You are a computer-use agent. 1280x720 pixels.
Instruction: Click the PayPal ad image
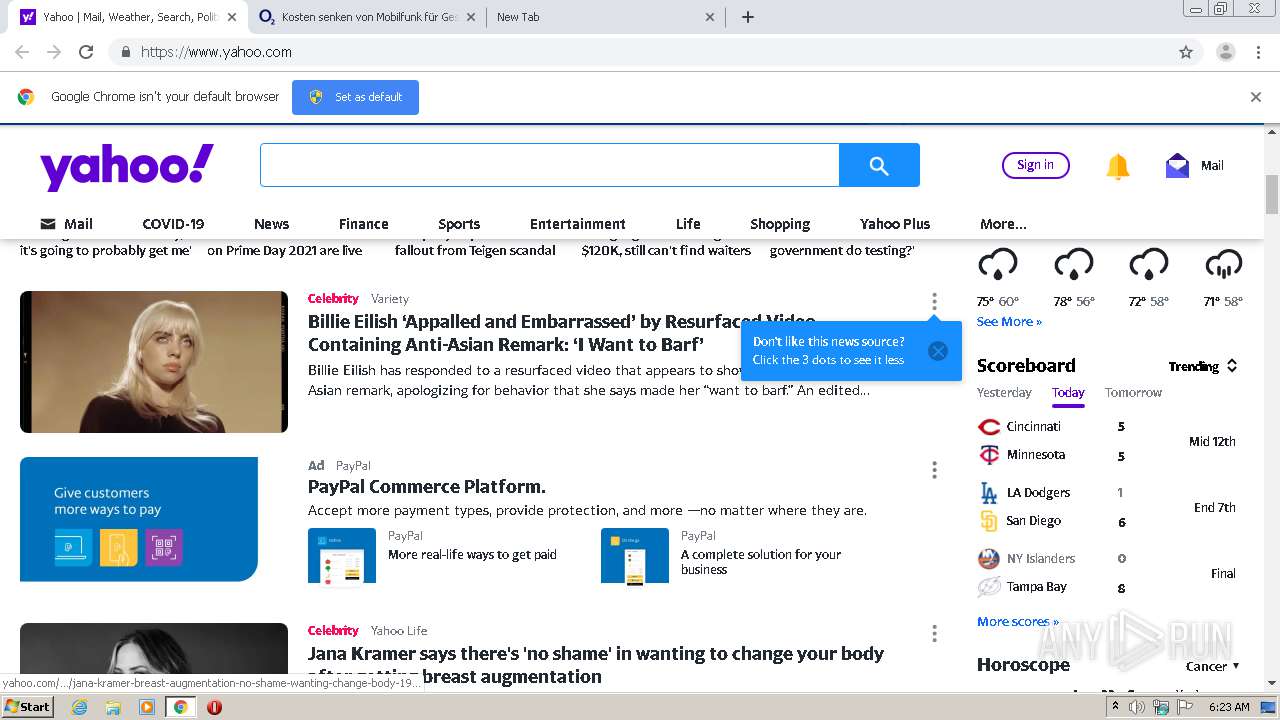tap(139, 519)
